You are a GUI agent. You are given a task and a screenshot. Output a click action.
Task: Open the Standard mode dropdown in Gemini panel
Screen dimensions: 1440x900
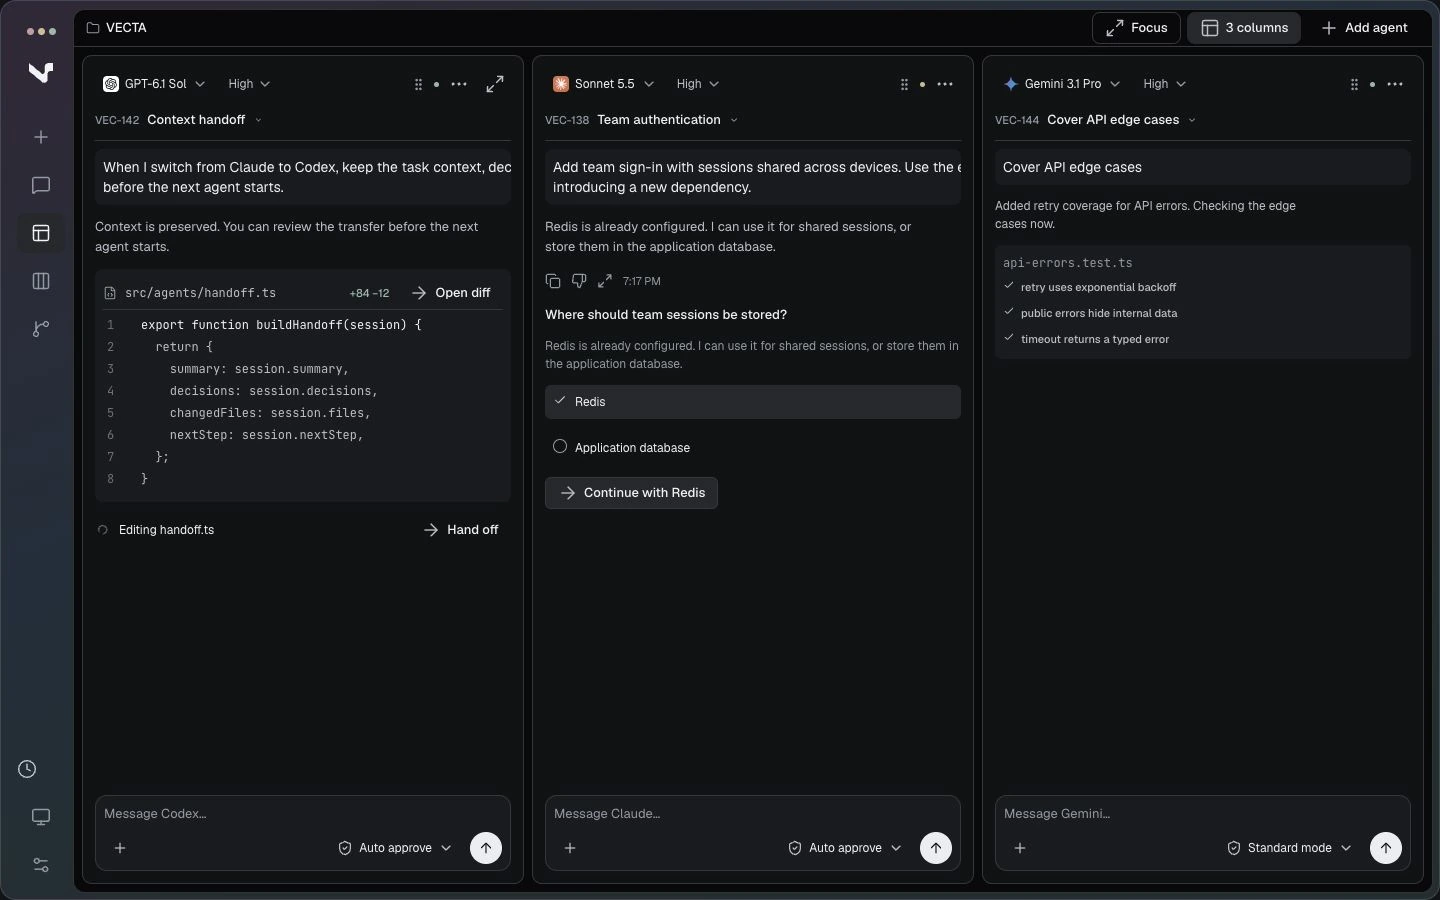click(x=1289, y=848)
